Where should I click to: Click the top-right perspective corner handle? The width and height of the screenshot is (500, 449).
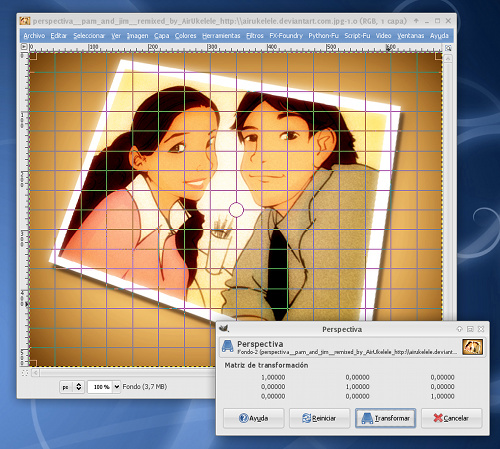click(x=439, y=56)
